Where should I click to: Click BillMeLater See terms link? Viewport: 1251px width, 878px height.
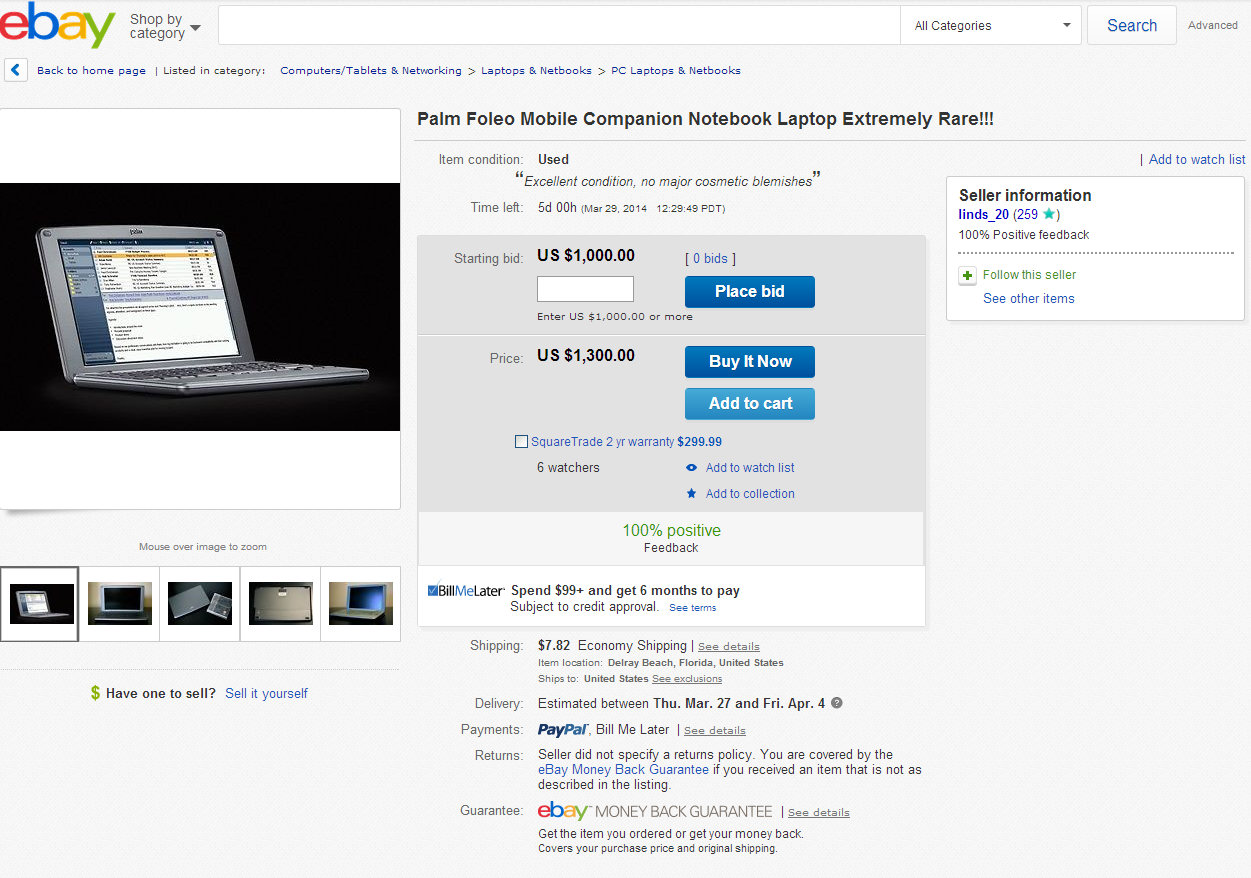(x=693, y=608)
